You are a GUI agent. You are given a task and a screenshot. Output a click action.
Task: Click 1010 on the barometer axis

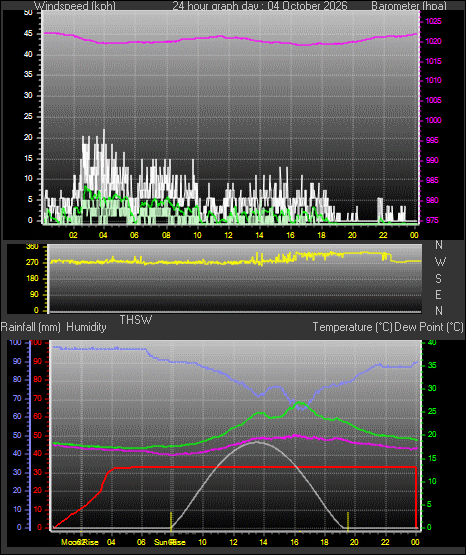click(433, 80)
